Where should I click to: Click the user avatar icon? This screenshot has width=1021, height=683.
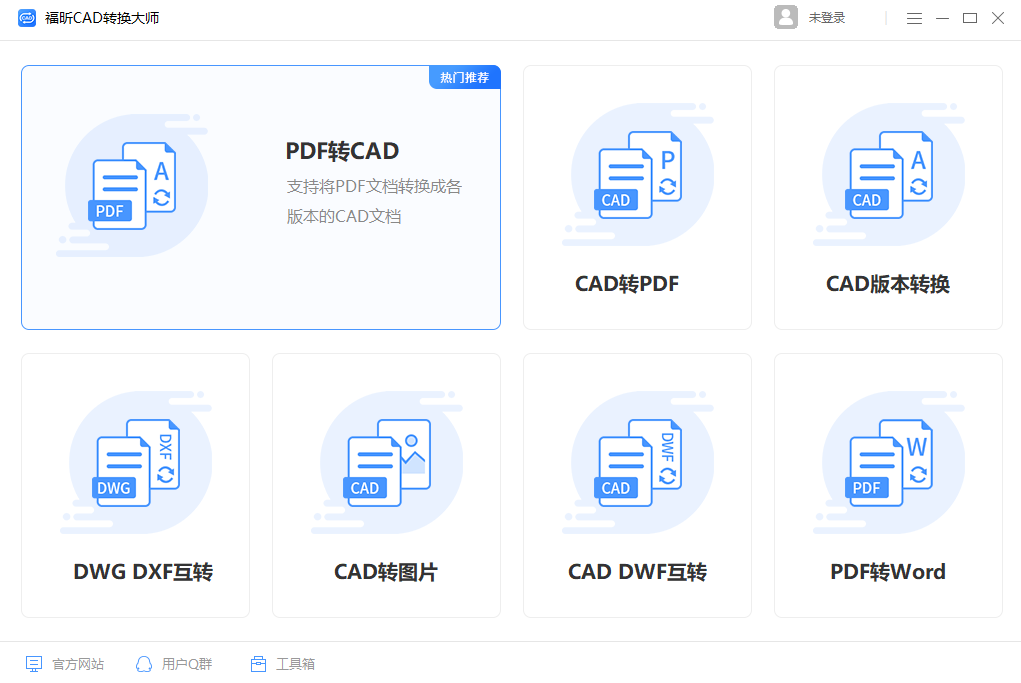pyautogui.click(x=786, y=18)
